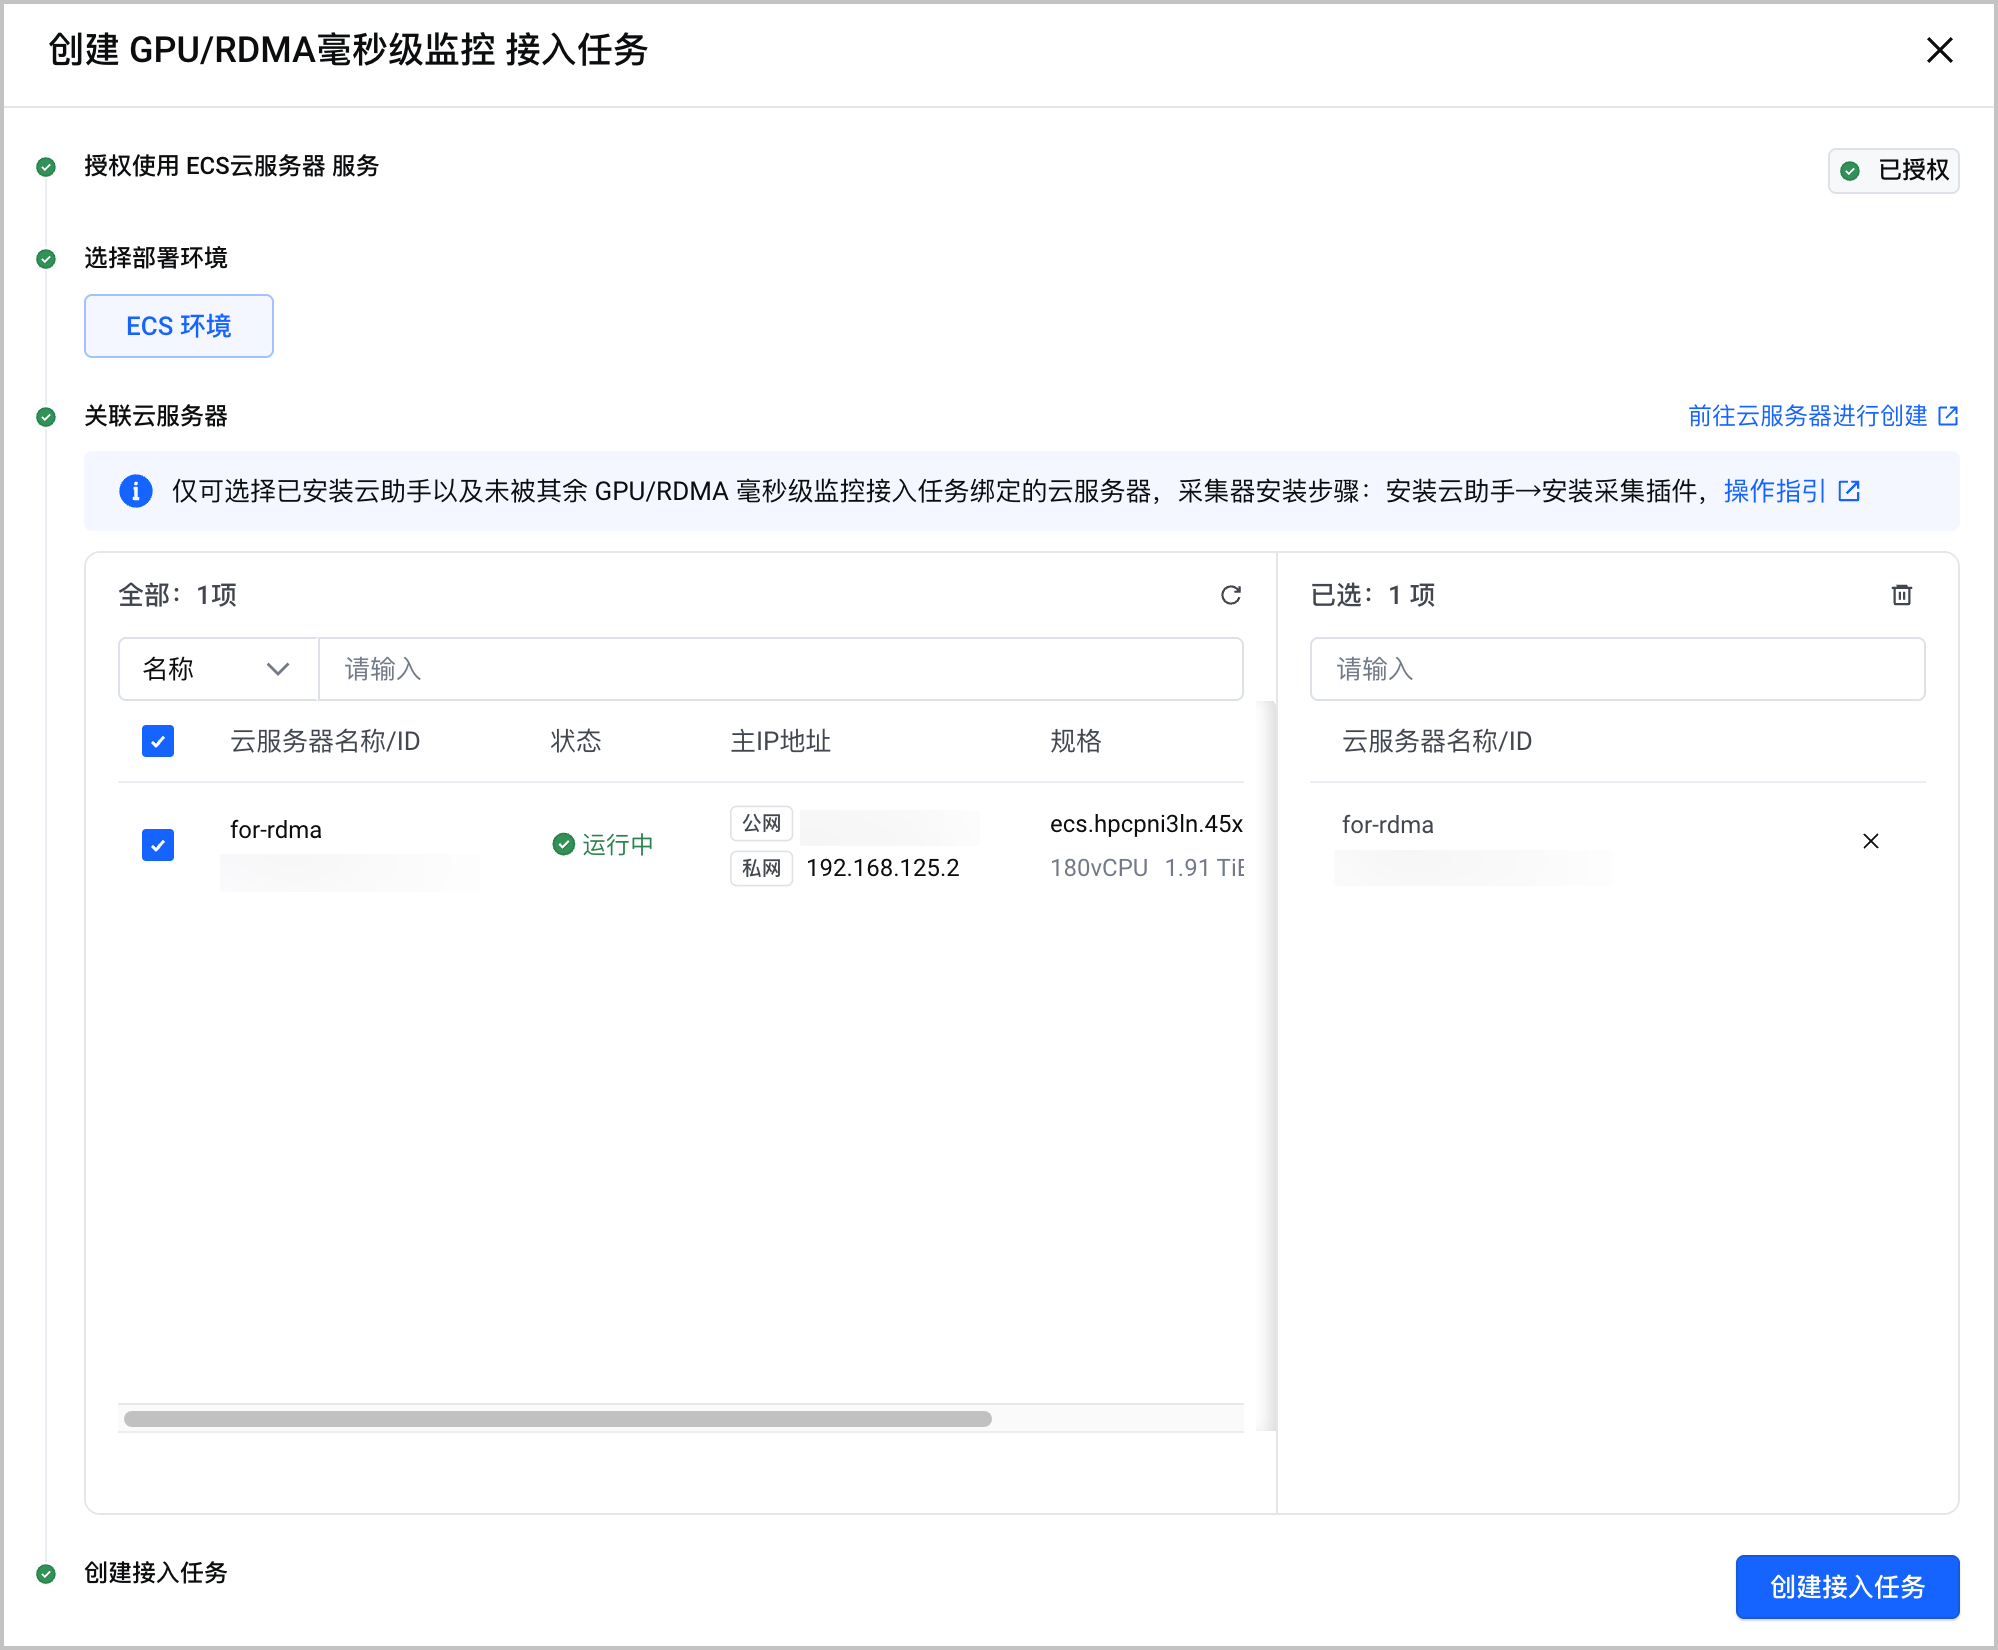This screenshot has width=1998, height=1650.
Task: Click the horizontal scrollbar of server table
Action: (558, 1419)
